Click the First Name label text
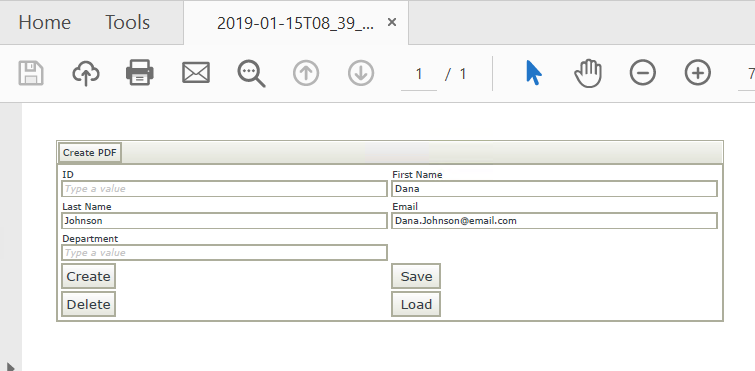The width and height of the screenshot is (755, 371). (417, 175)
